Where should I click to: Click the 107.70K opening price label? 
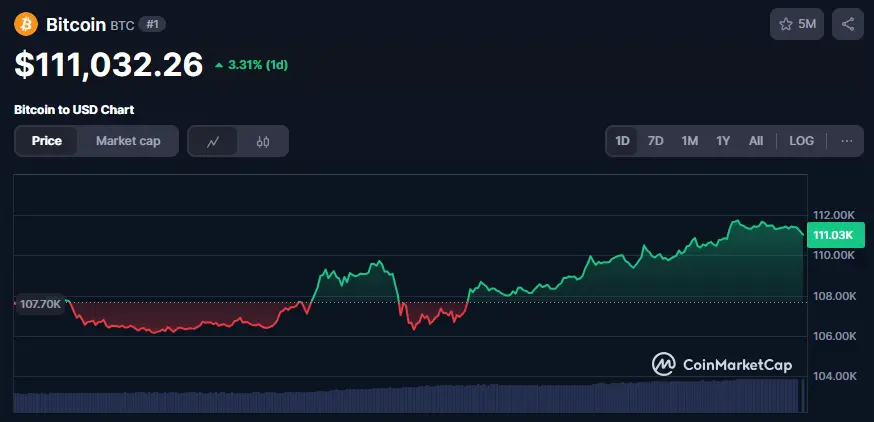click(40, 304)
